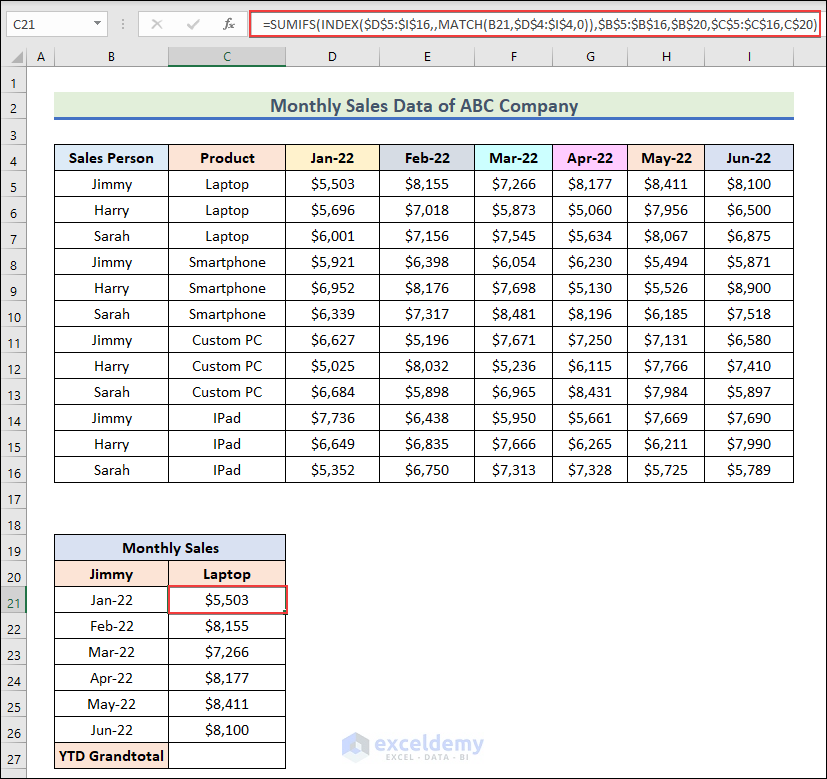The image size is (827, 779).
Task: Select column F header
Action: click(513, 56)
